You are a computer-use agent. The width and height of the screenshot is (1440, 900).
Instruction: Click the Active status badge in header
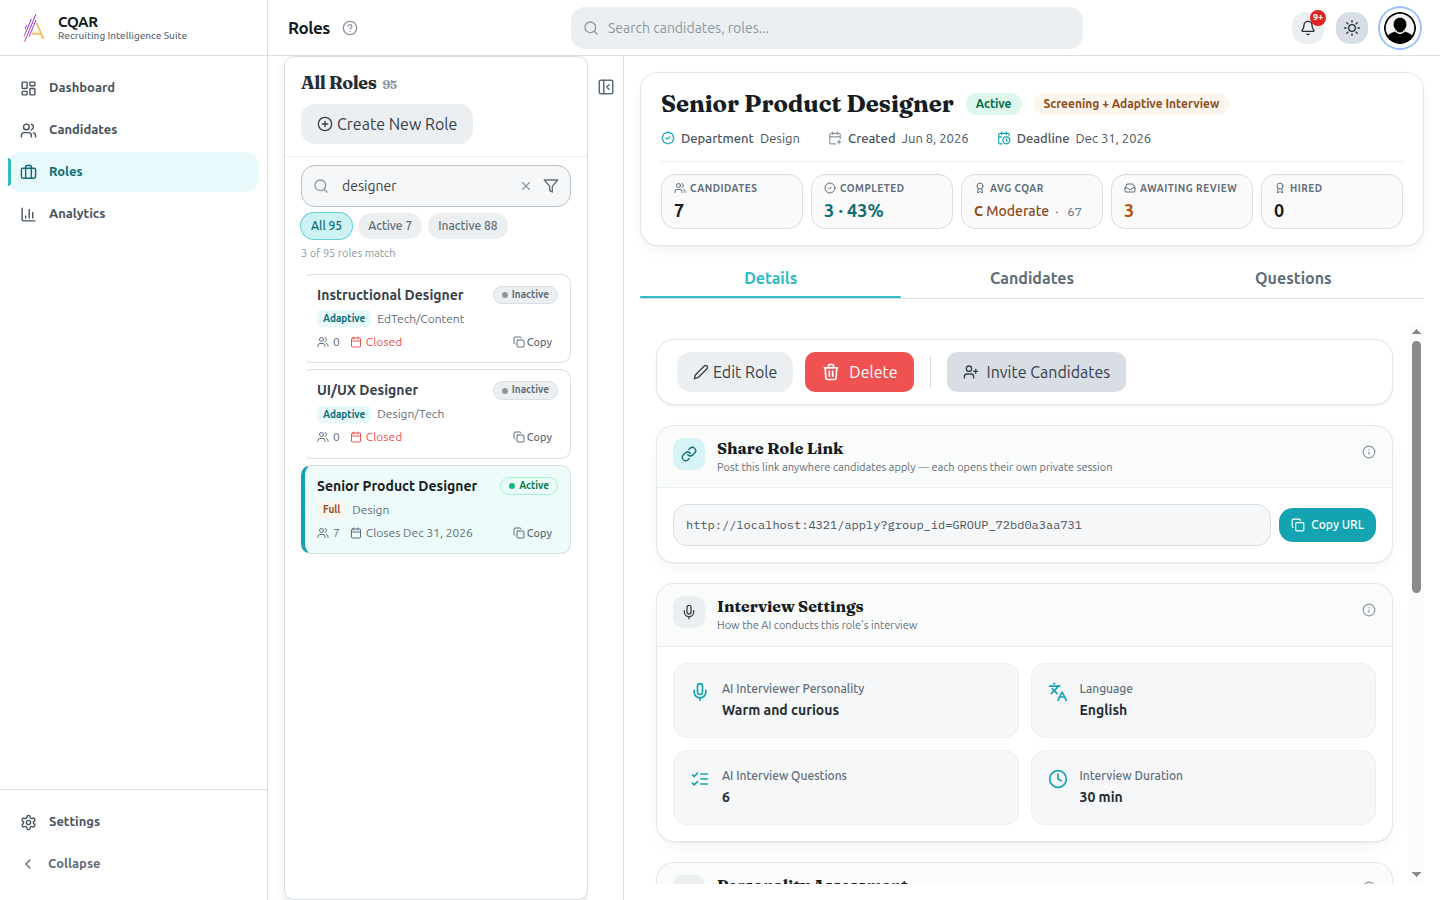[x=993, y=104]
